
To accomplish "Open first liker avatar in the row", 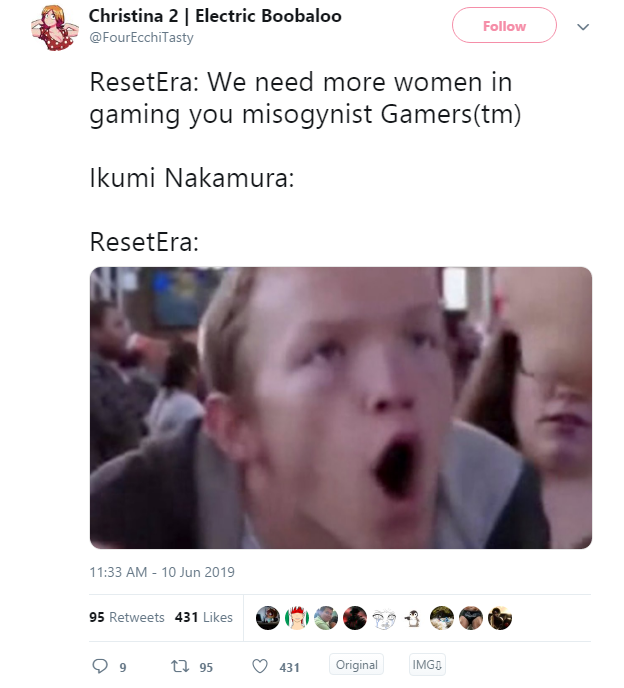I will pyautogui.click(x=268, y=618).
